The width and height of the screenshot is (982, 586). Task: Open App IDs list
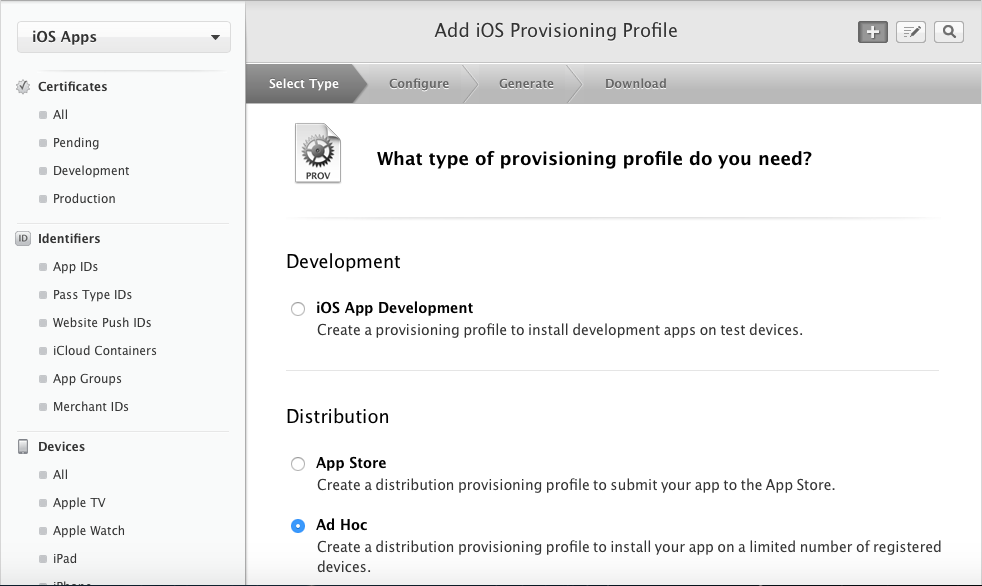click(75, 267)
